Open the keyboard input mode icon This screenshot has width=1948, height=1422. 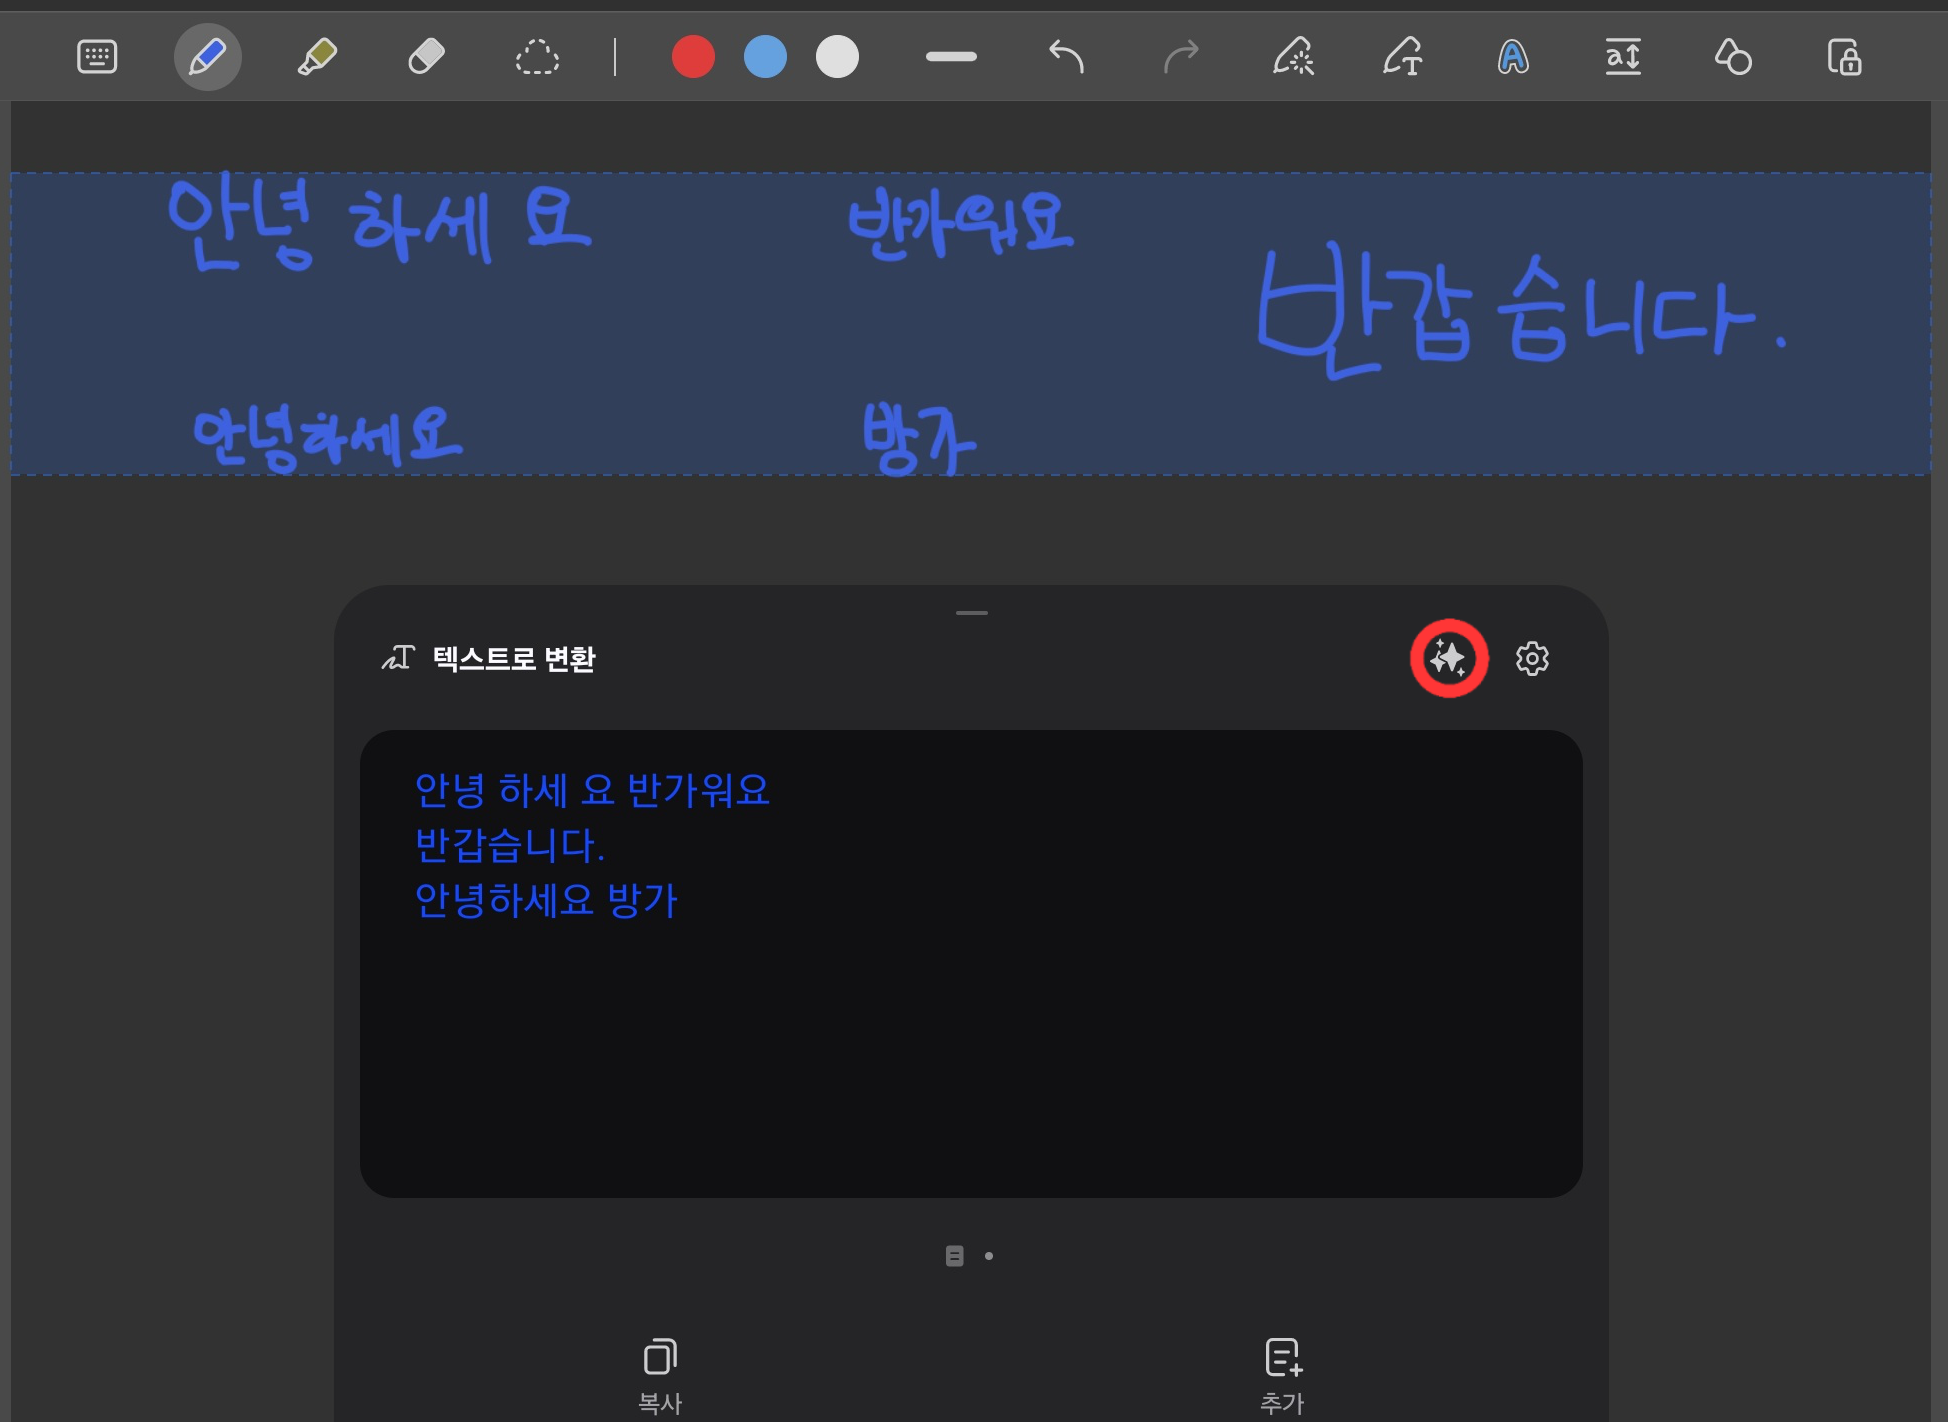(x=97, y=57)
